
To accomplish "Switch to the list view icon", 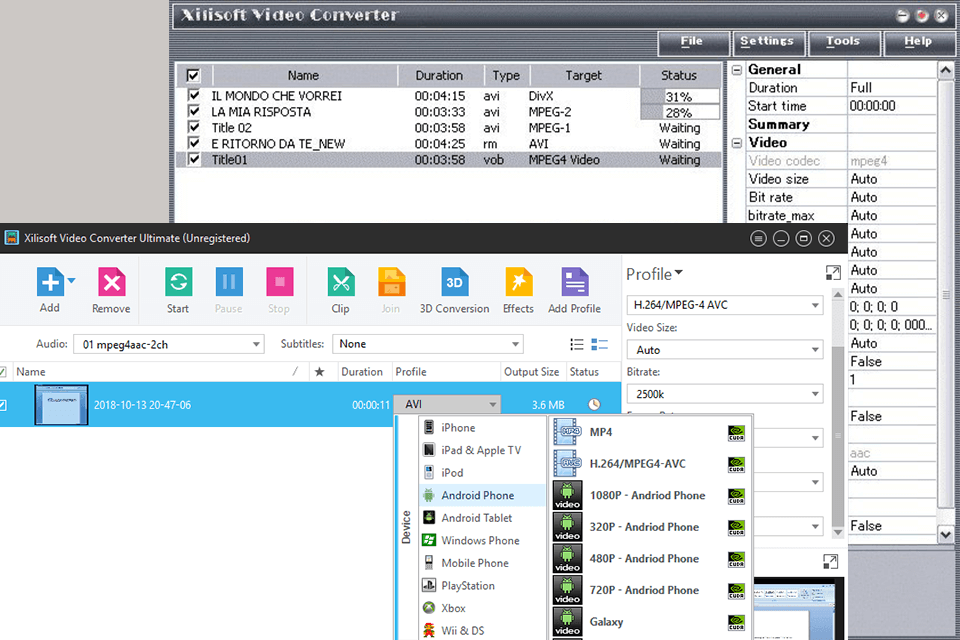I will click(x=577, y=344).
